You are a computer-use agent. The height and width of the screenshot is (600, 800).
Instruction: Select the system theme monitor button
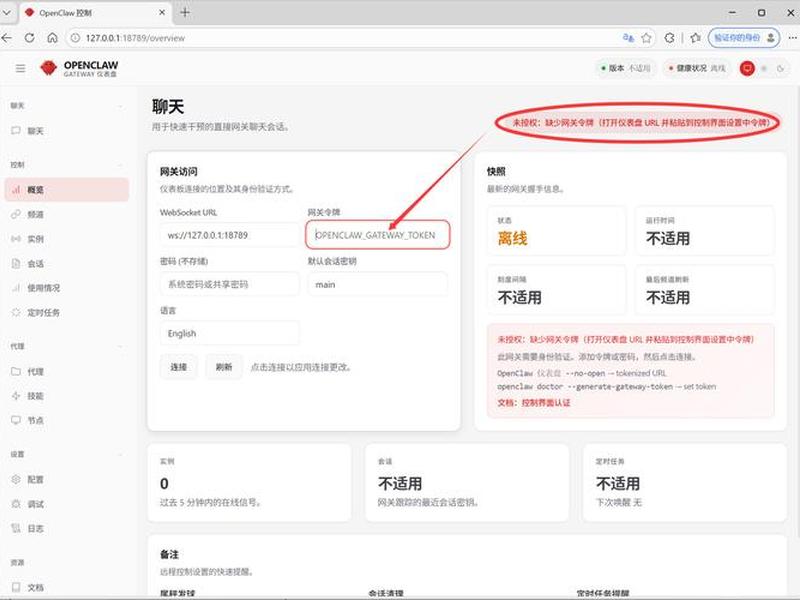point(747,68)
